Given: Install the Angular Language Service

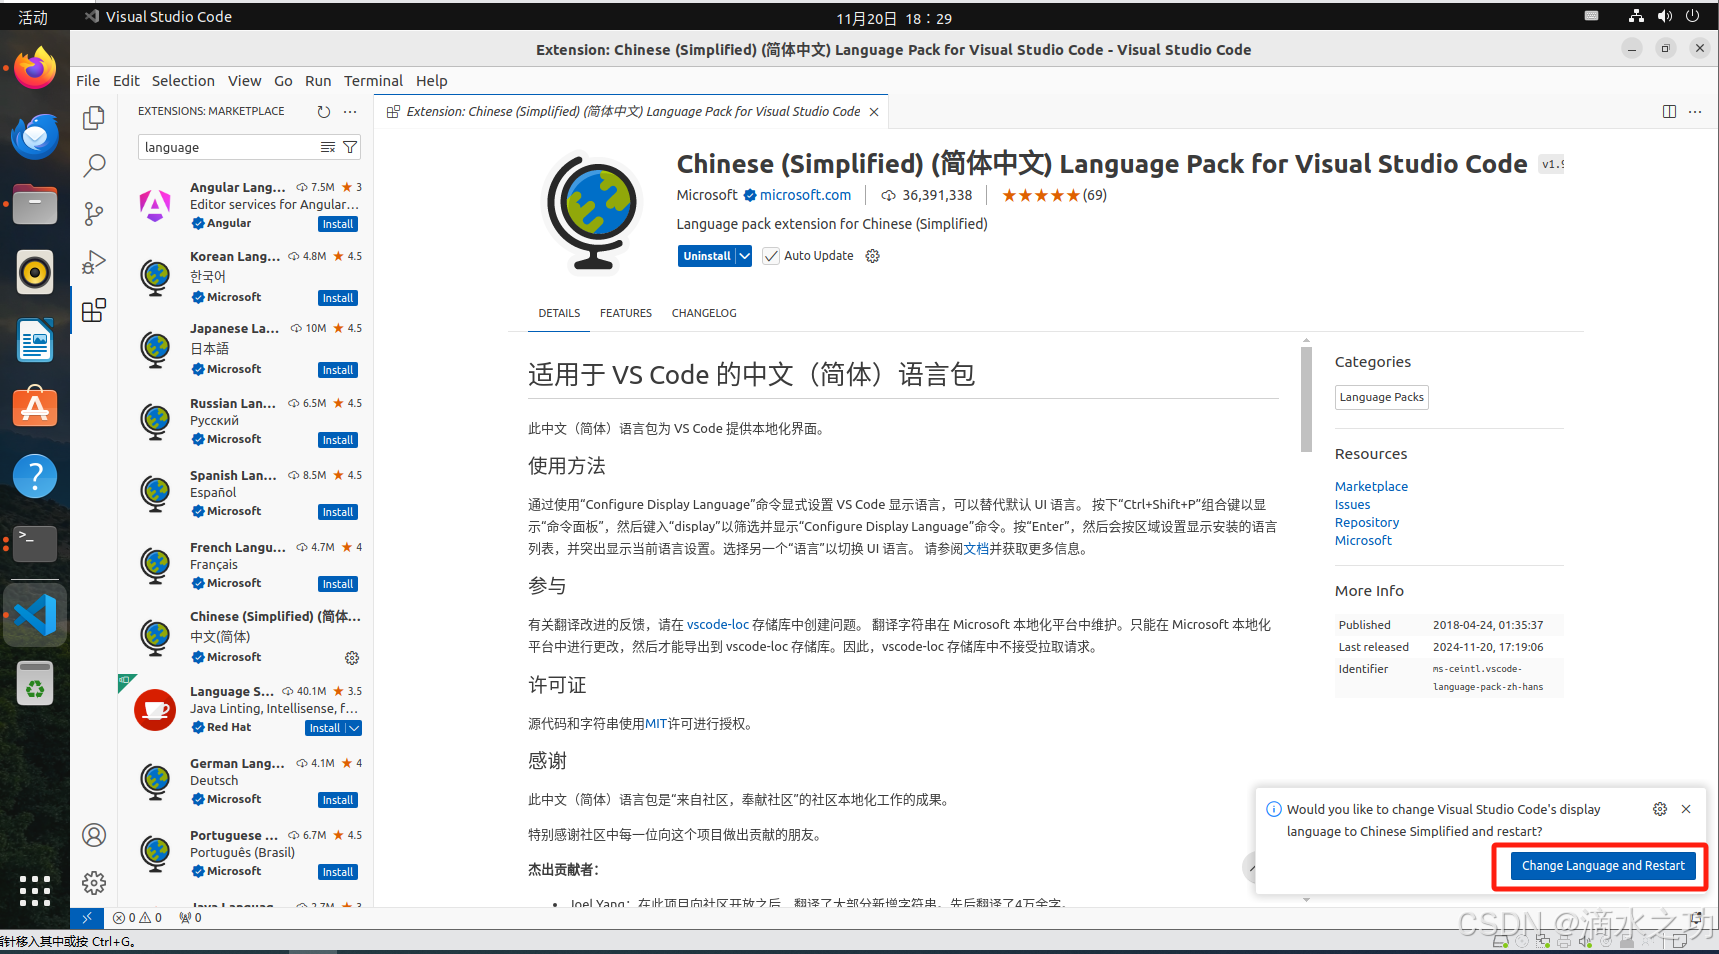Looking at the screenshot, I should click(x=338, y=224).
